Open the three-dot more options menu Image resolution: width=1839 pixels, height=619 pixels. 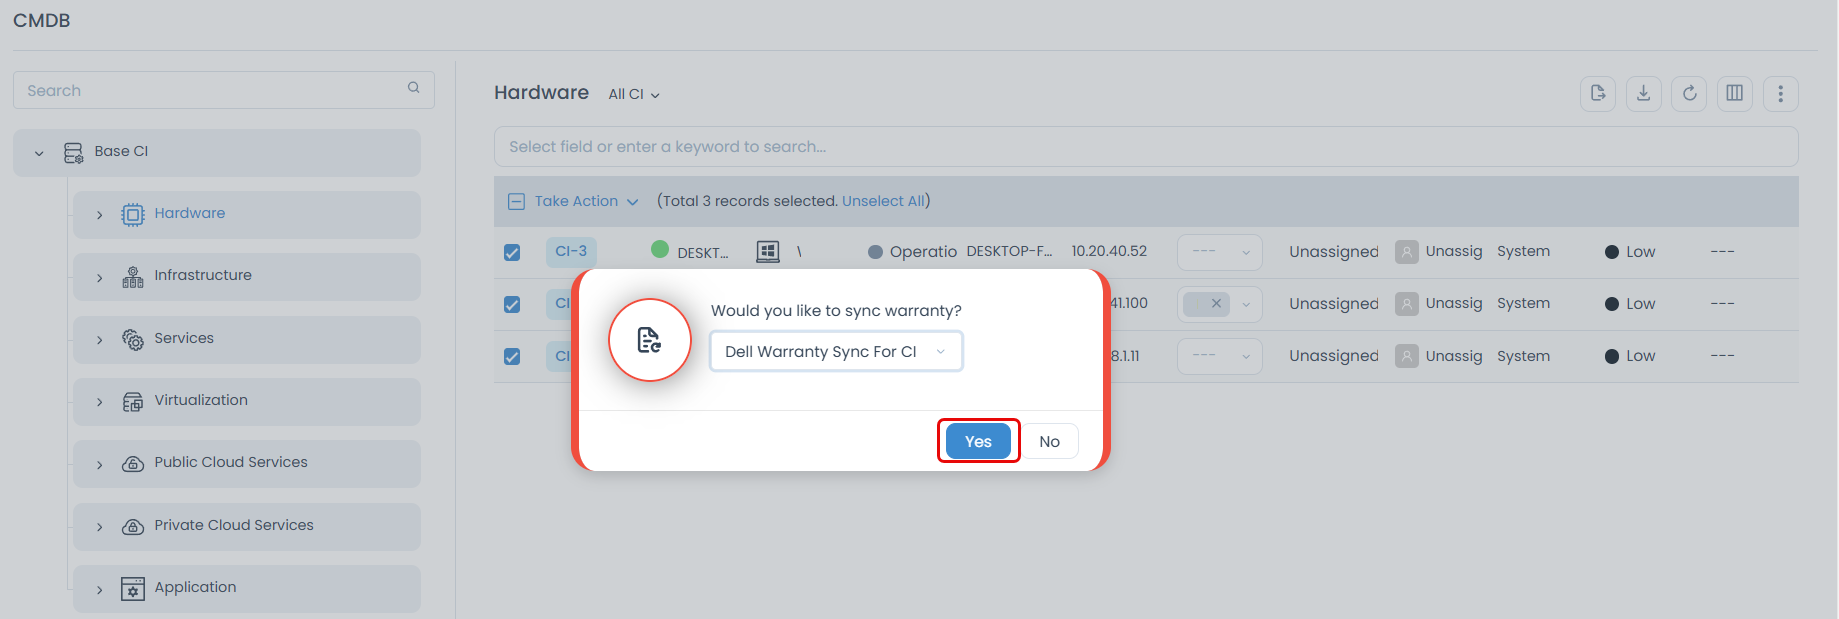pyautogui.click(x=1780, y=94)
